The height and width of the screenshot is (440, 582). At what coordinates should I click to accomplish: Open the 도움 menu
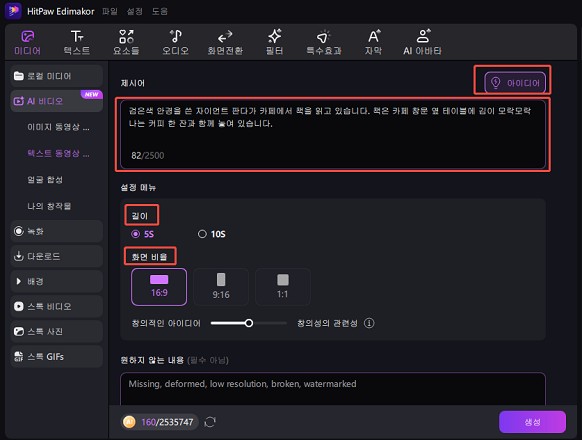coord(160,11)
